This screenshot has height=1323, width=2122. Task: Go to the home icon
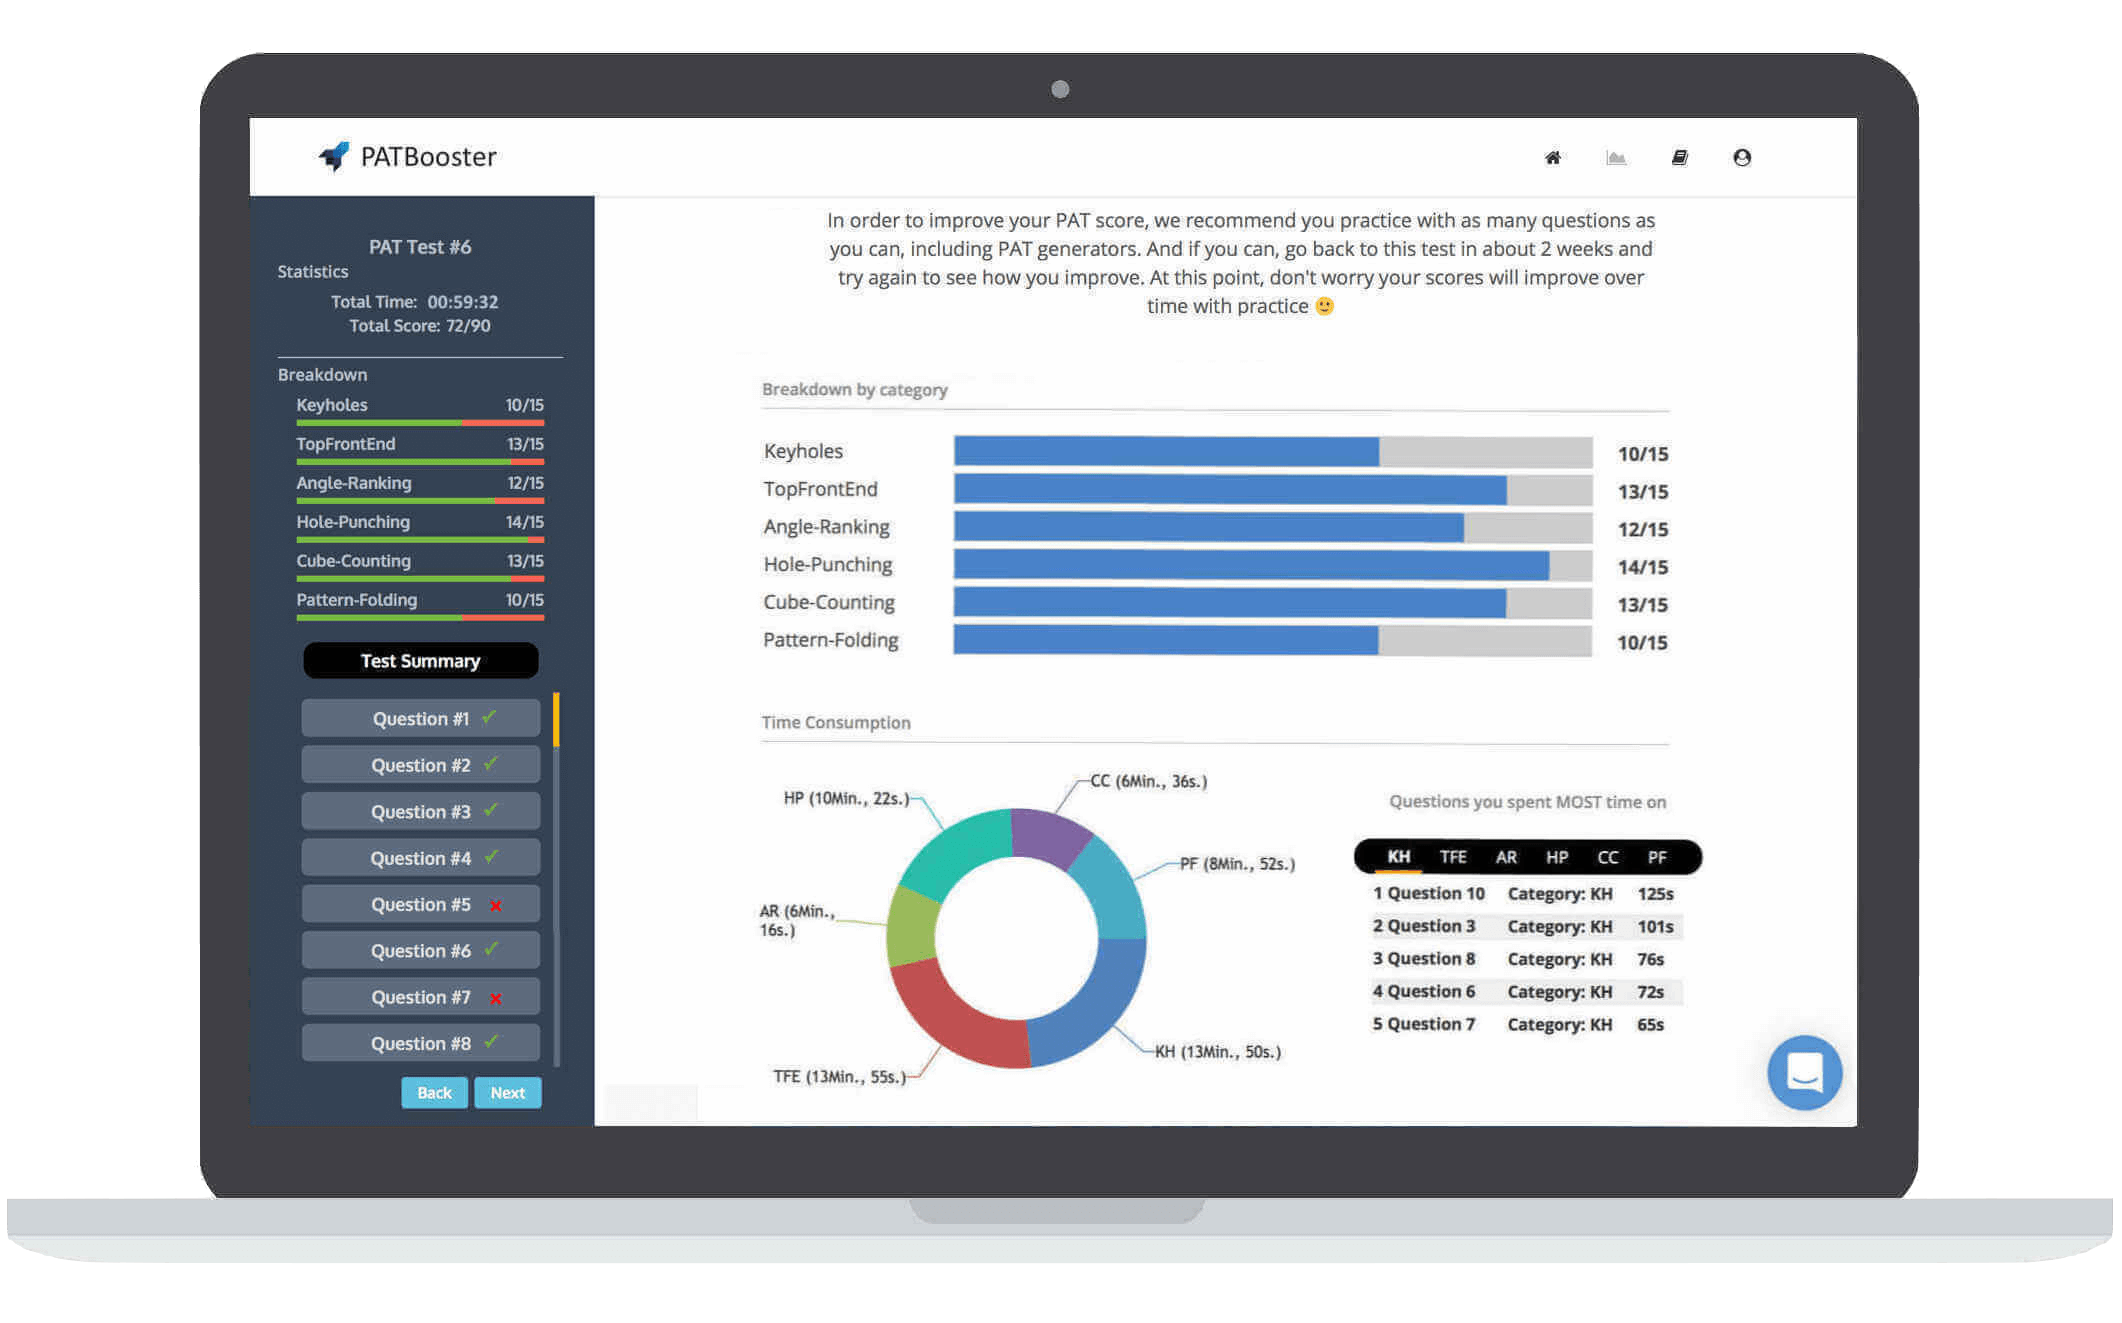click(1552, 157)
